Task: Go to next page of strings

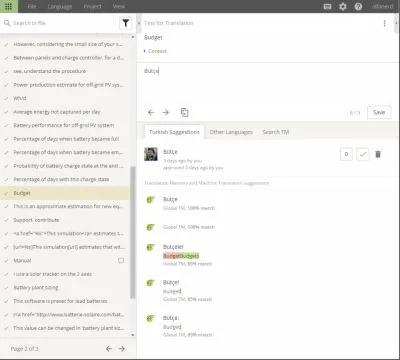Action: click(x=122, y=349)
